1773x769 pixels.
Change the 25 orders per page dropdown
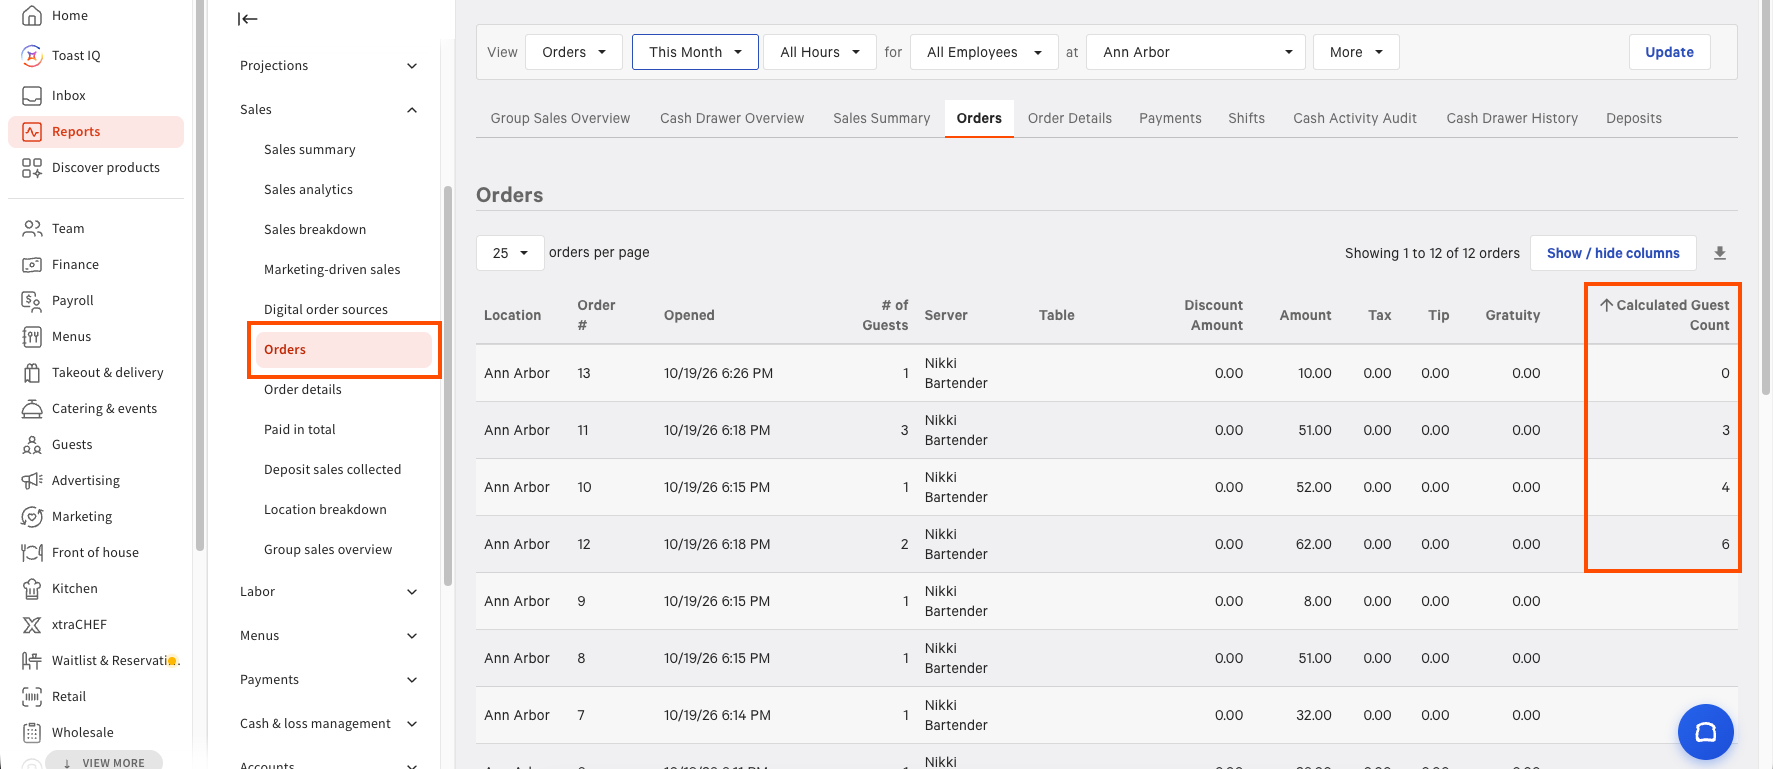[510, 253]
